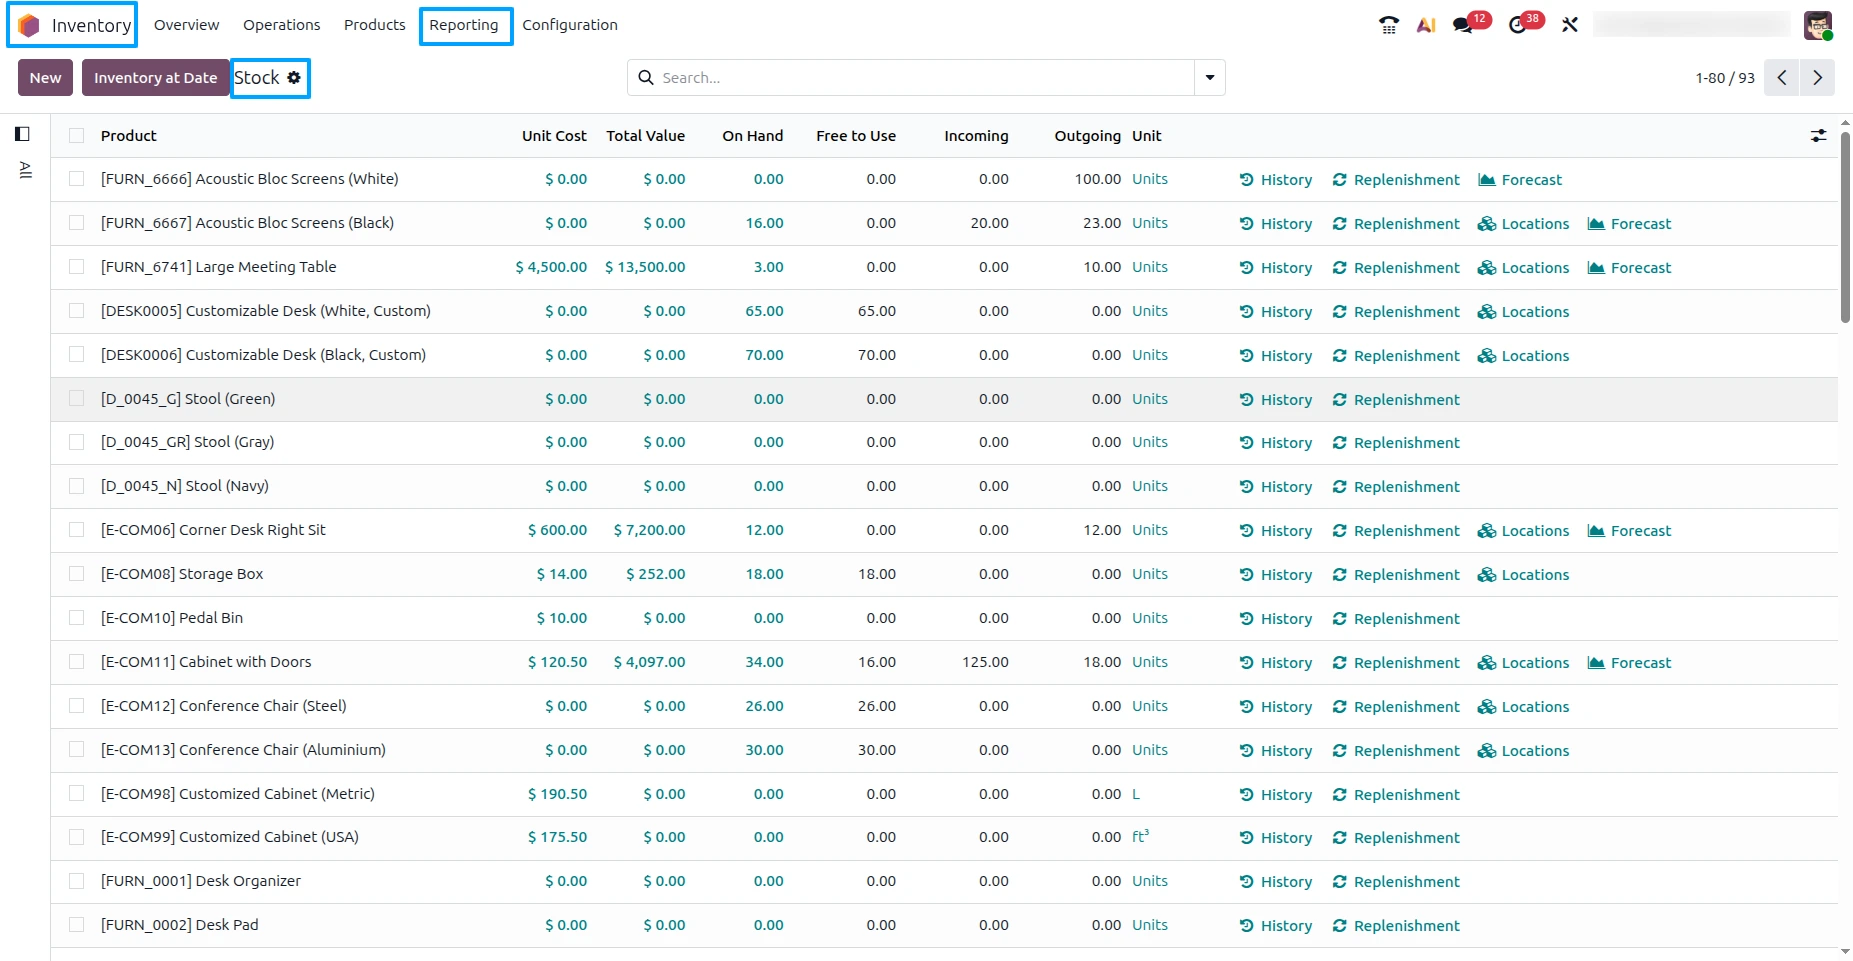This screenshot has height=961, width=1853.
Task: Open the Configuration menu
Action: 570,25
